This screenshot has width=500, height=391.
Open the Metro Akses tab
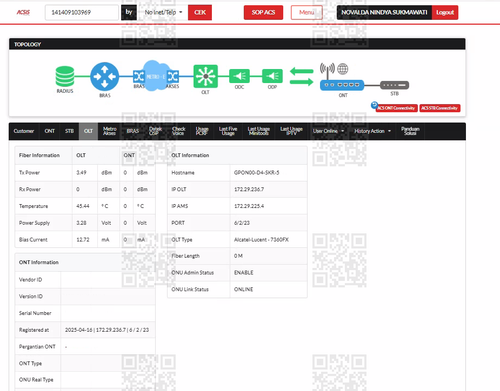click(110, 131)
